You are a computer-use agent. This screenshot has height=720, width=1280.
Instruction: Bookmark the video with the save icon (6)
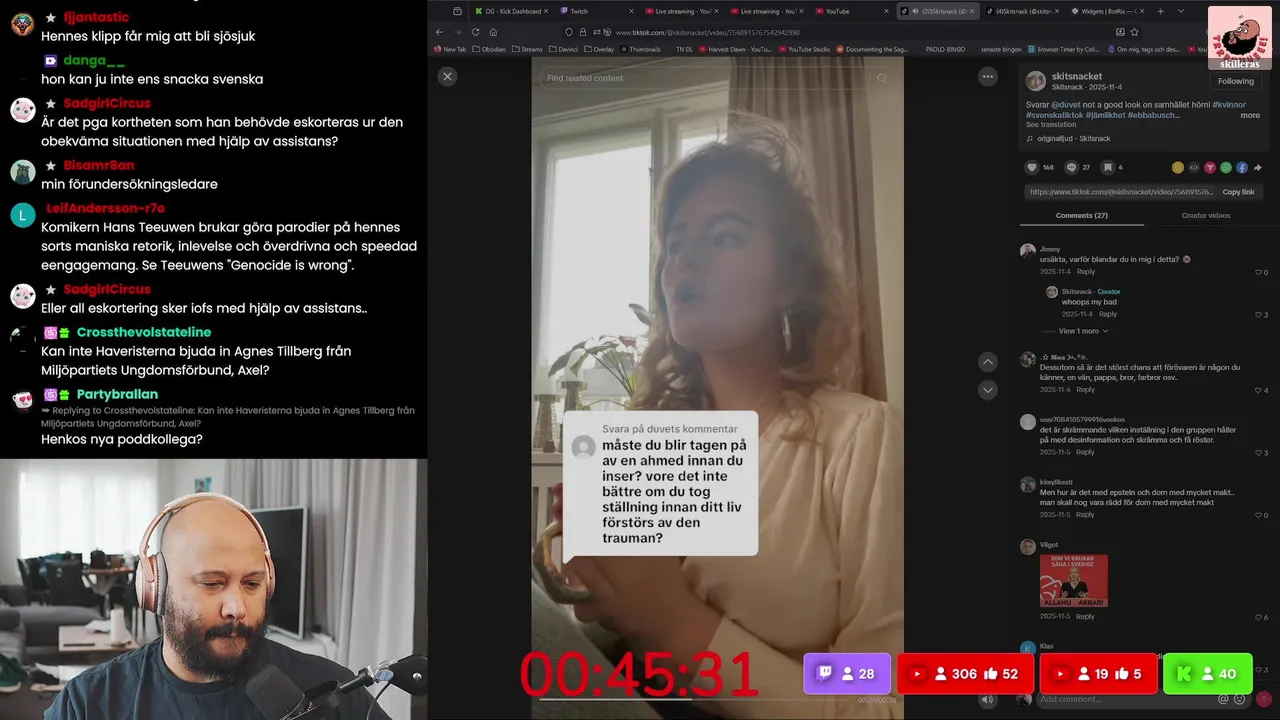click(1108, 167)
